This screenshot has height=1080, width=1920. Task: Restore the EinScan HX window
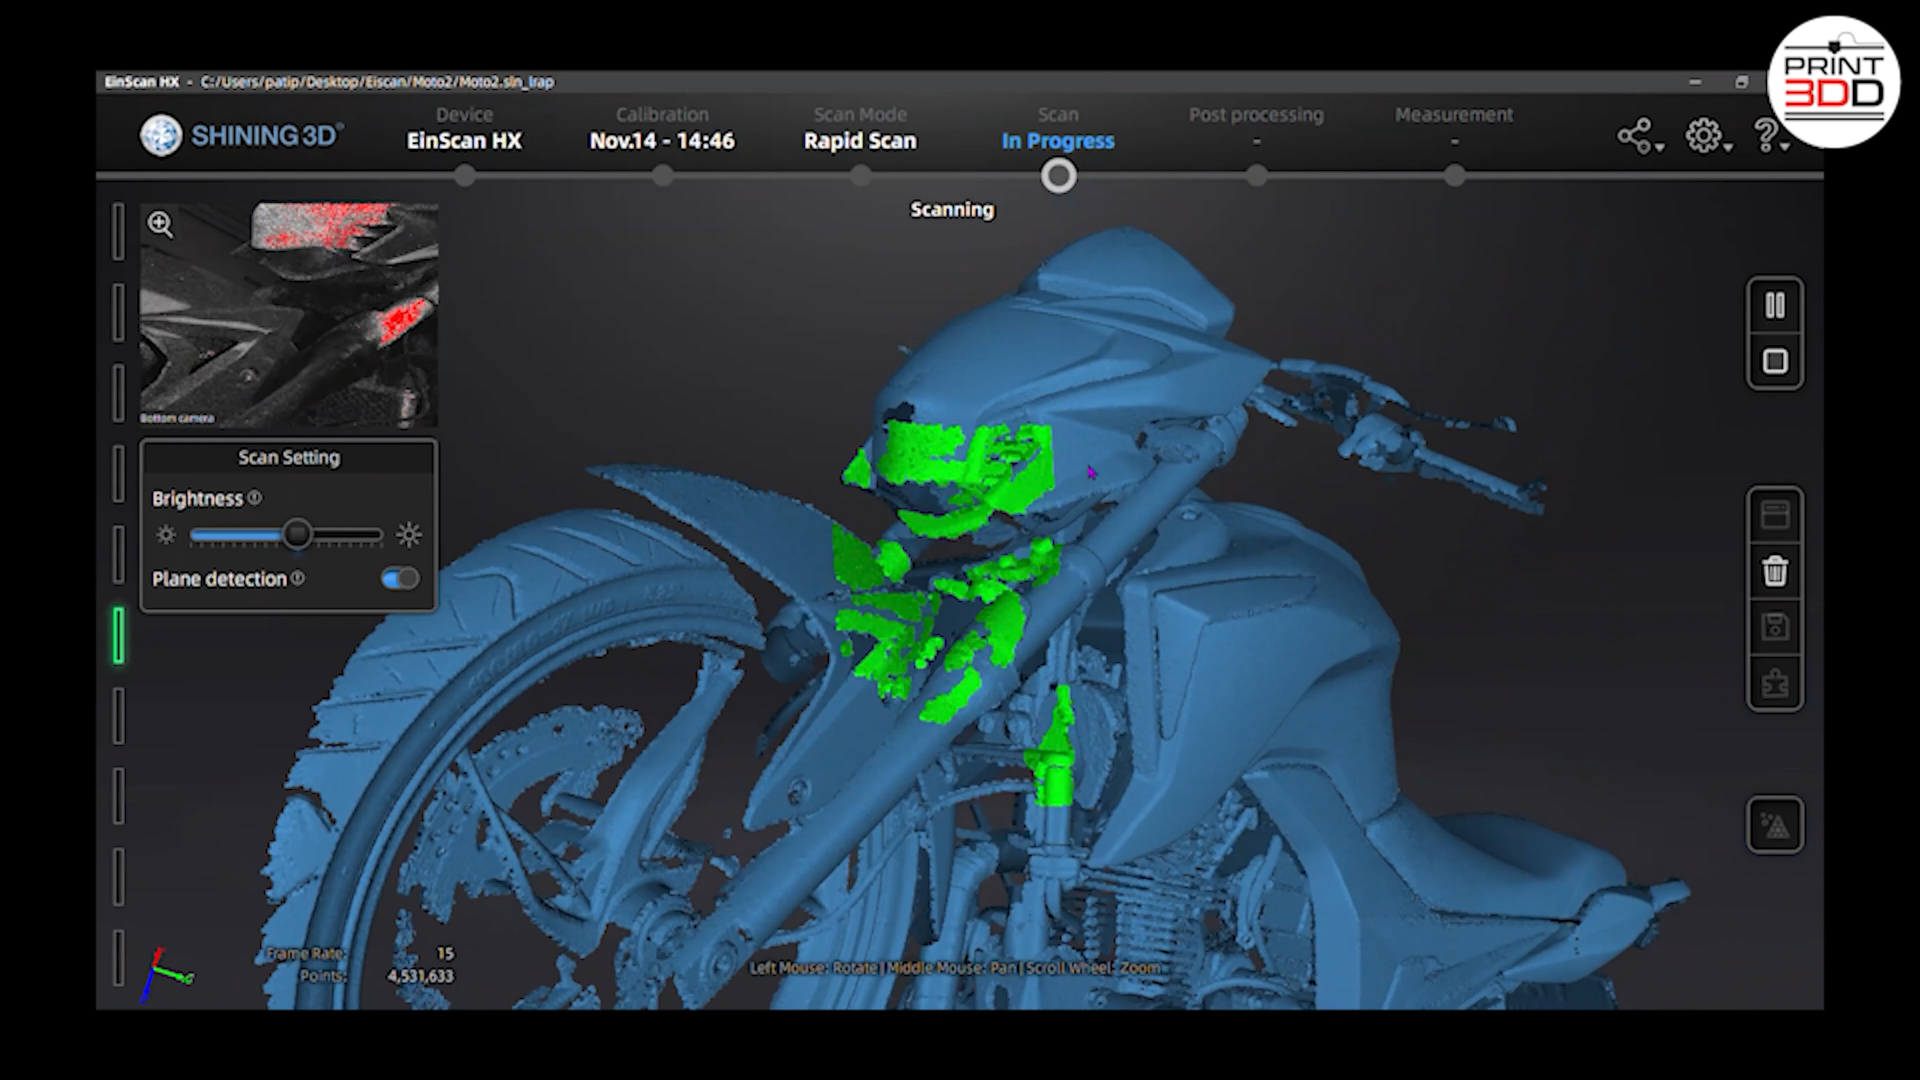click(x=1741, y=82)
